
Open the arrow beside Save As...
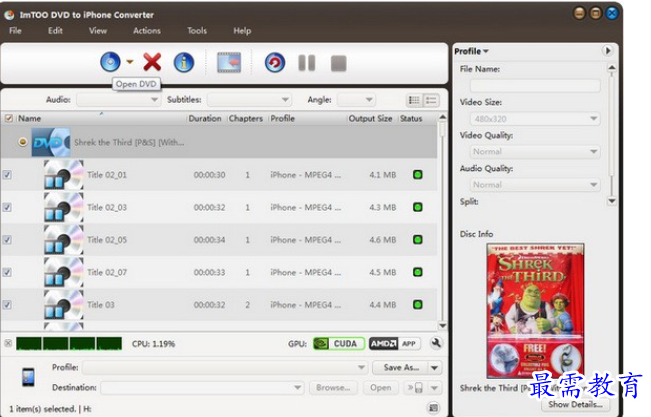pyautogui.click(x=435, y=368)
